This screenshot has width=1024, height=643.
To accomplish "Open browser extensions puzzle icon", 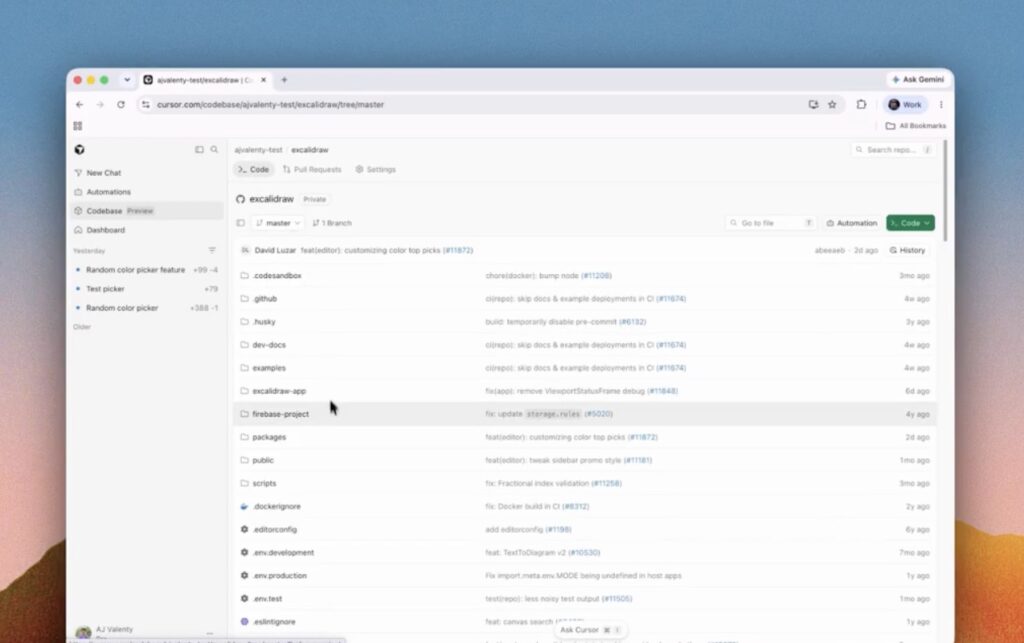I will [x=861, y=104].
